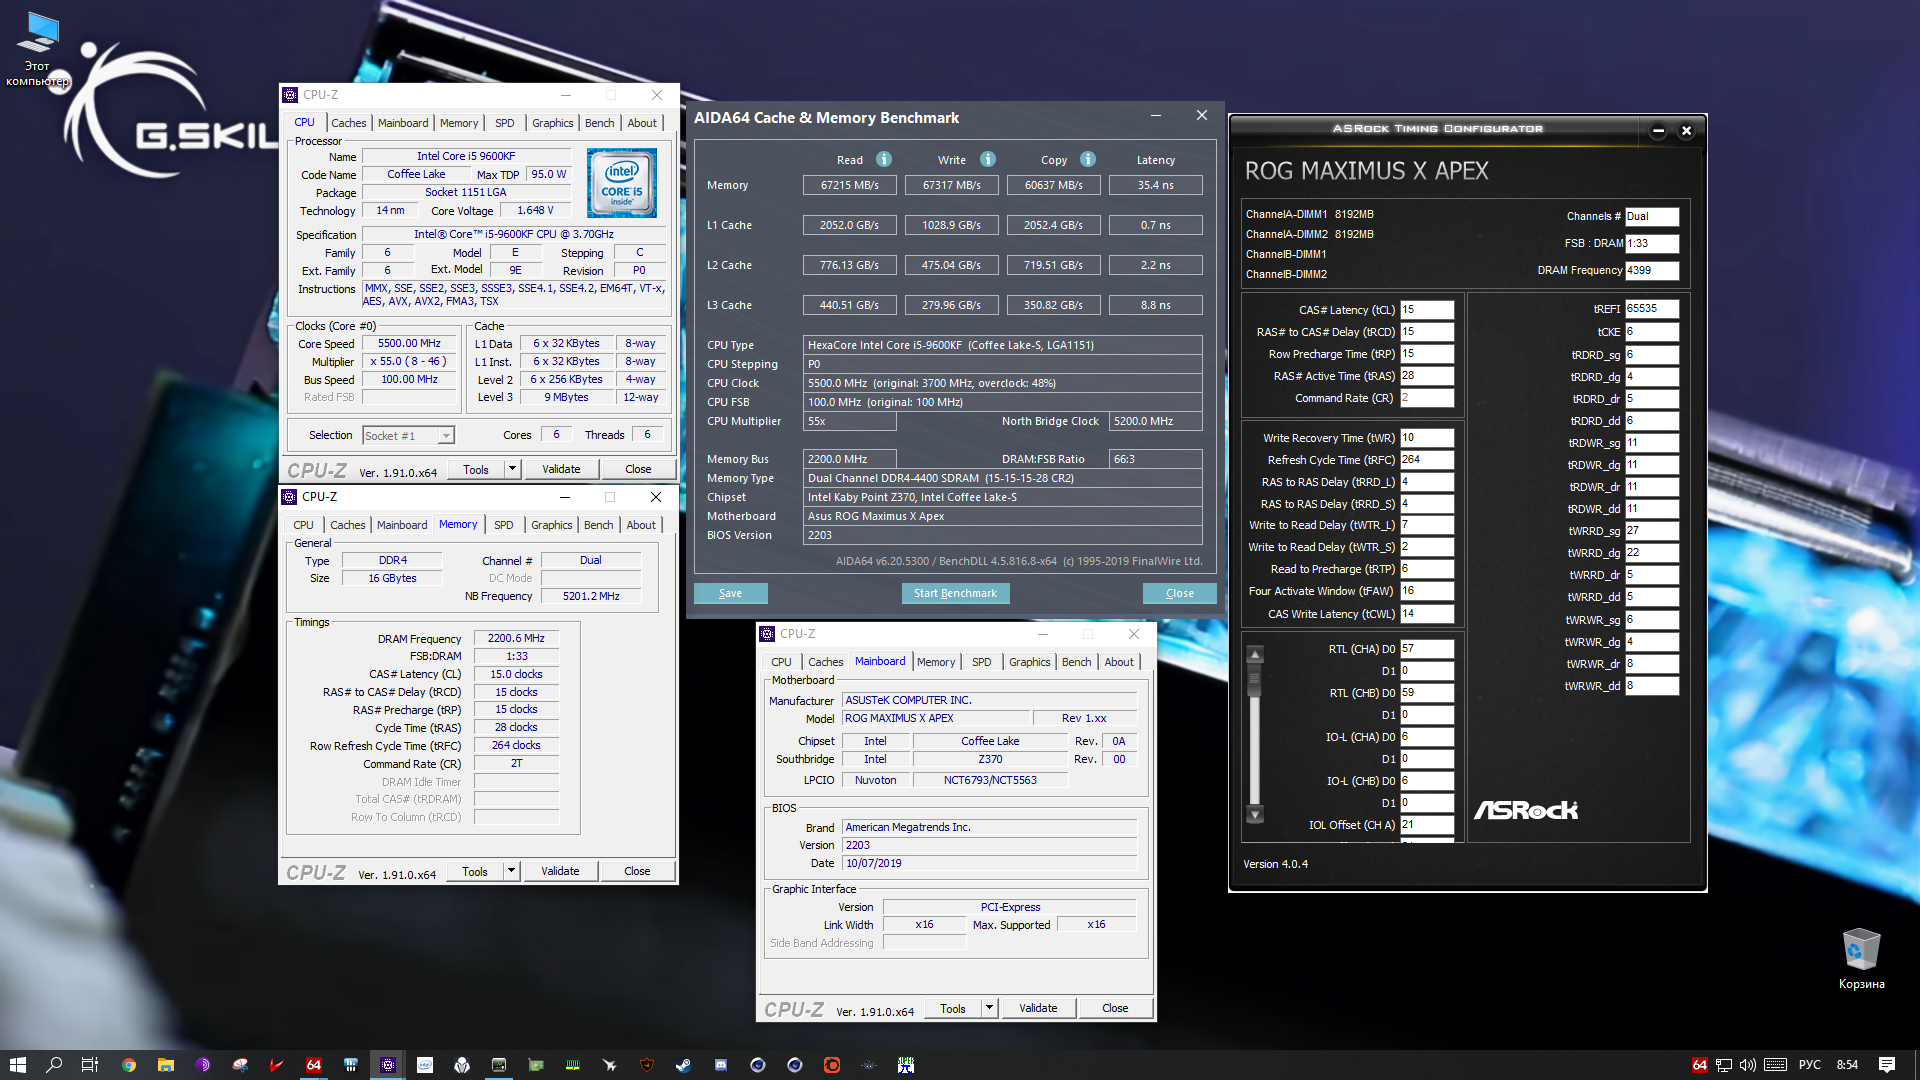
Task: Open Task View from the taskbar
Action: pyautogui.click(x=90, y=1065)
